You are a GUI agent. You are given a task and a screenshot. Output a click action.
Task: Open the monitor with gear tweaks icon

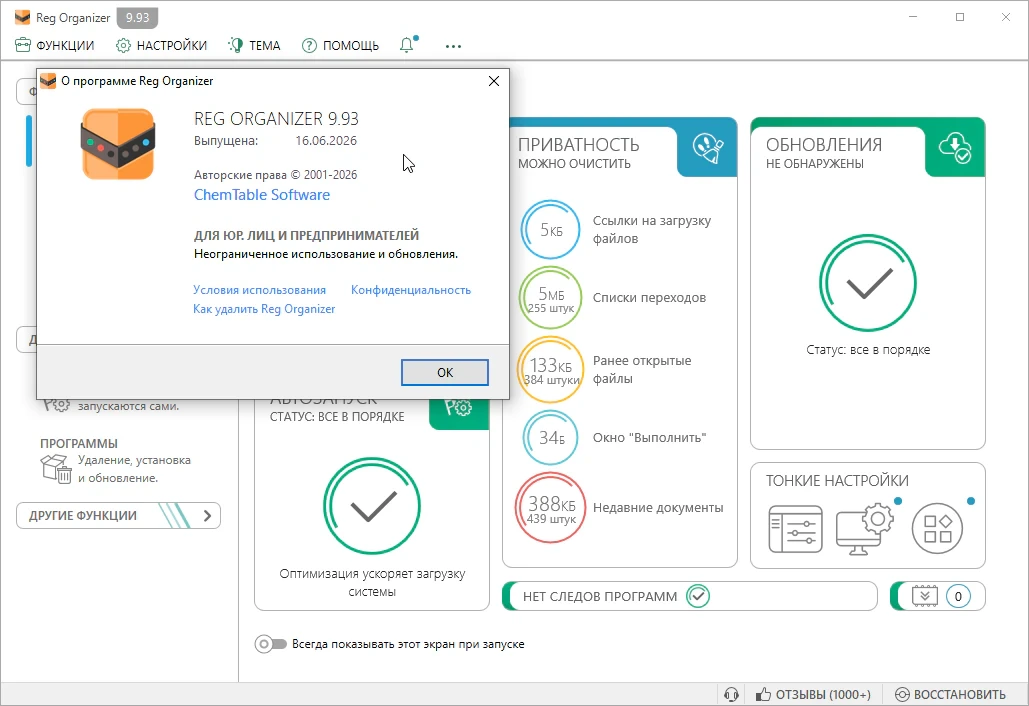pyautogui.click(x=865, y=528)
